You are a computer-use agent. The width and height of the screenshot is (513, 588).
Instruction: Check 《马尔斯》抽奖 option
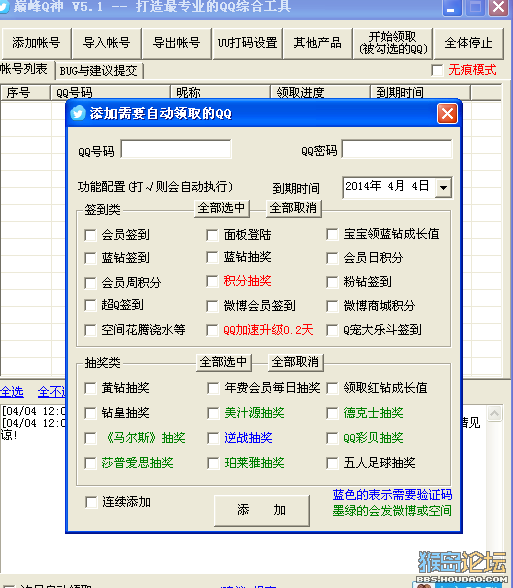(x=90, y=438)
